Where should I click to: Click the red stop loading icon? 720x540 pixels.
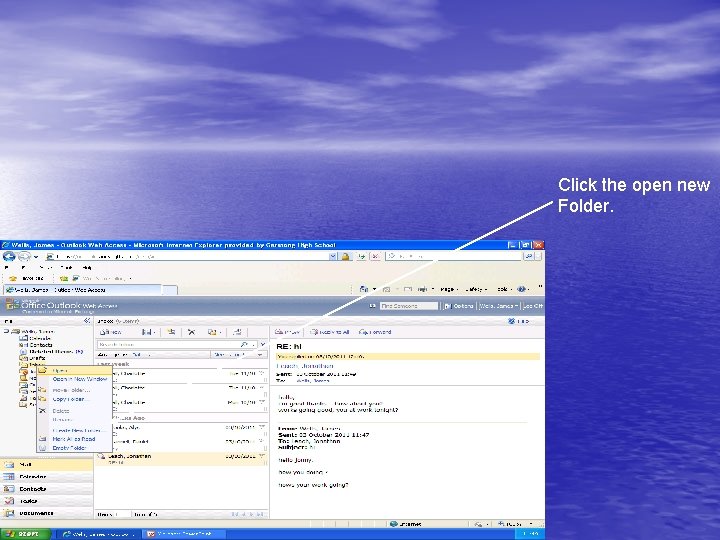(375, 256)
